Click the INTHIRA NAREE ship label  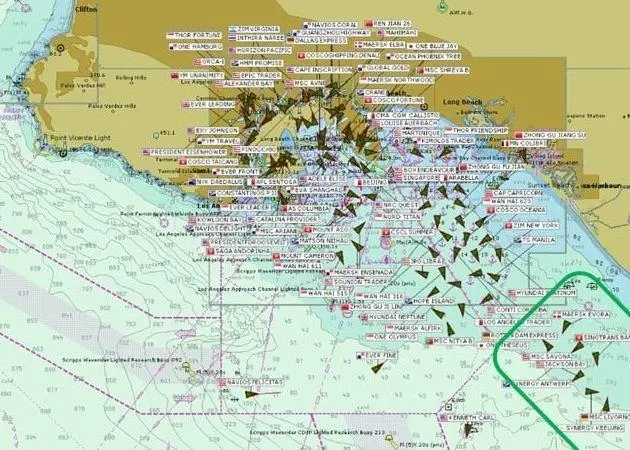point(256,38)
